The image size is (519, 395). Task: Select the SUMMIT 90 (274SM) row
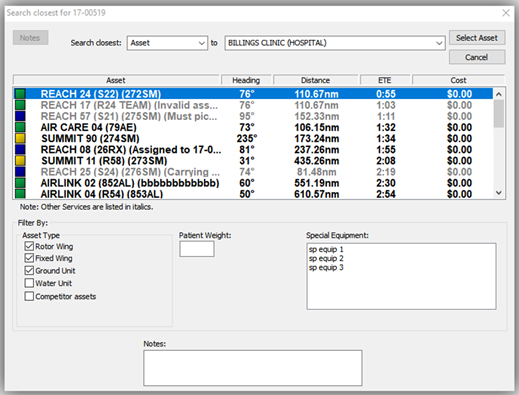pos(253,138)
